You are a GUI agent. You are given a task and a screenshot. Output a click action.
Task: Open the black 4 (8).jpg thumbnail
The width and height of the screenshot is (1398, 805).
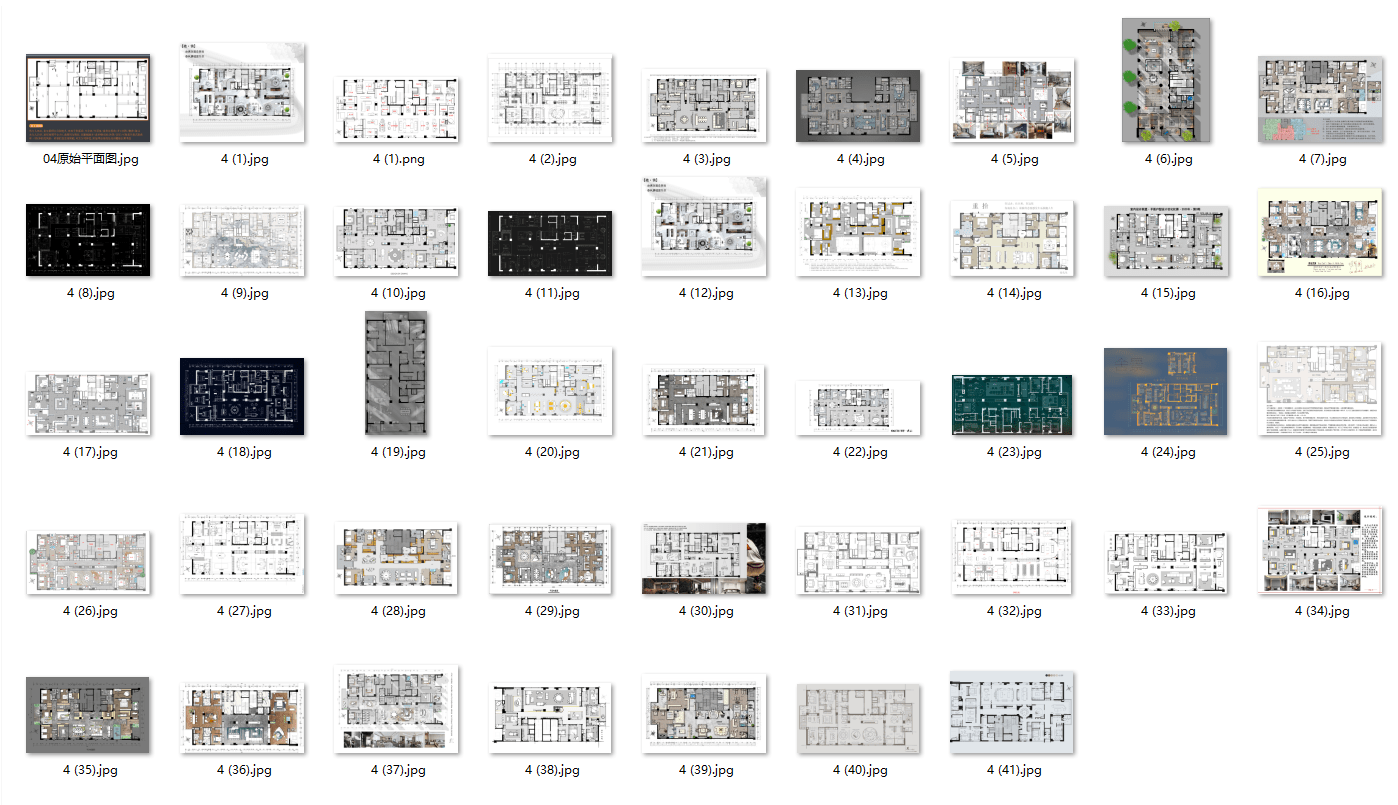(88, 240)
